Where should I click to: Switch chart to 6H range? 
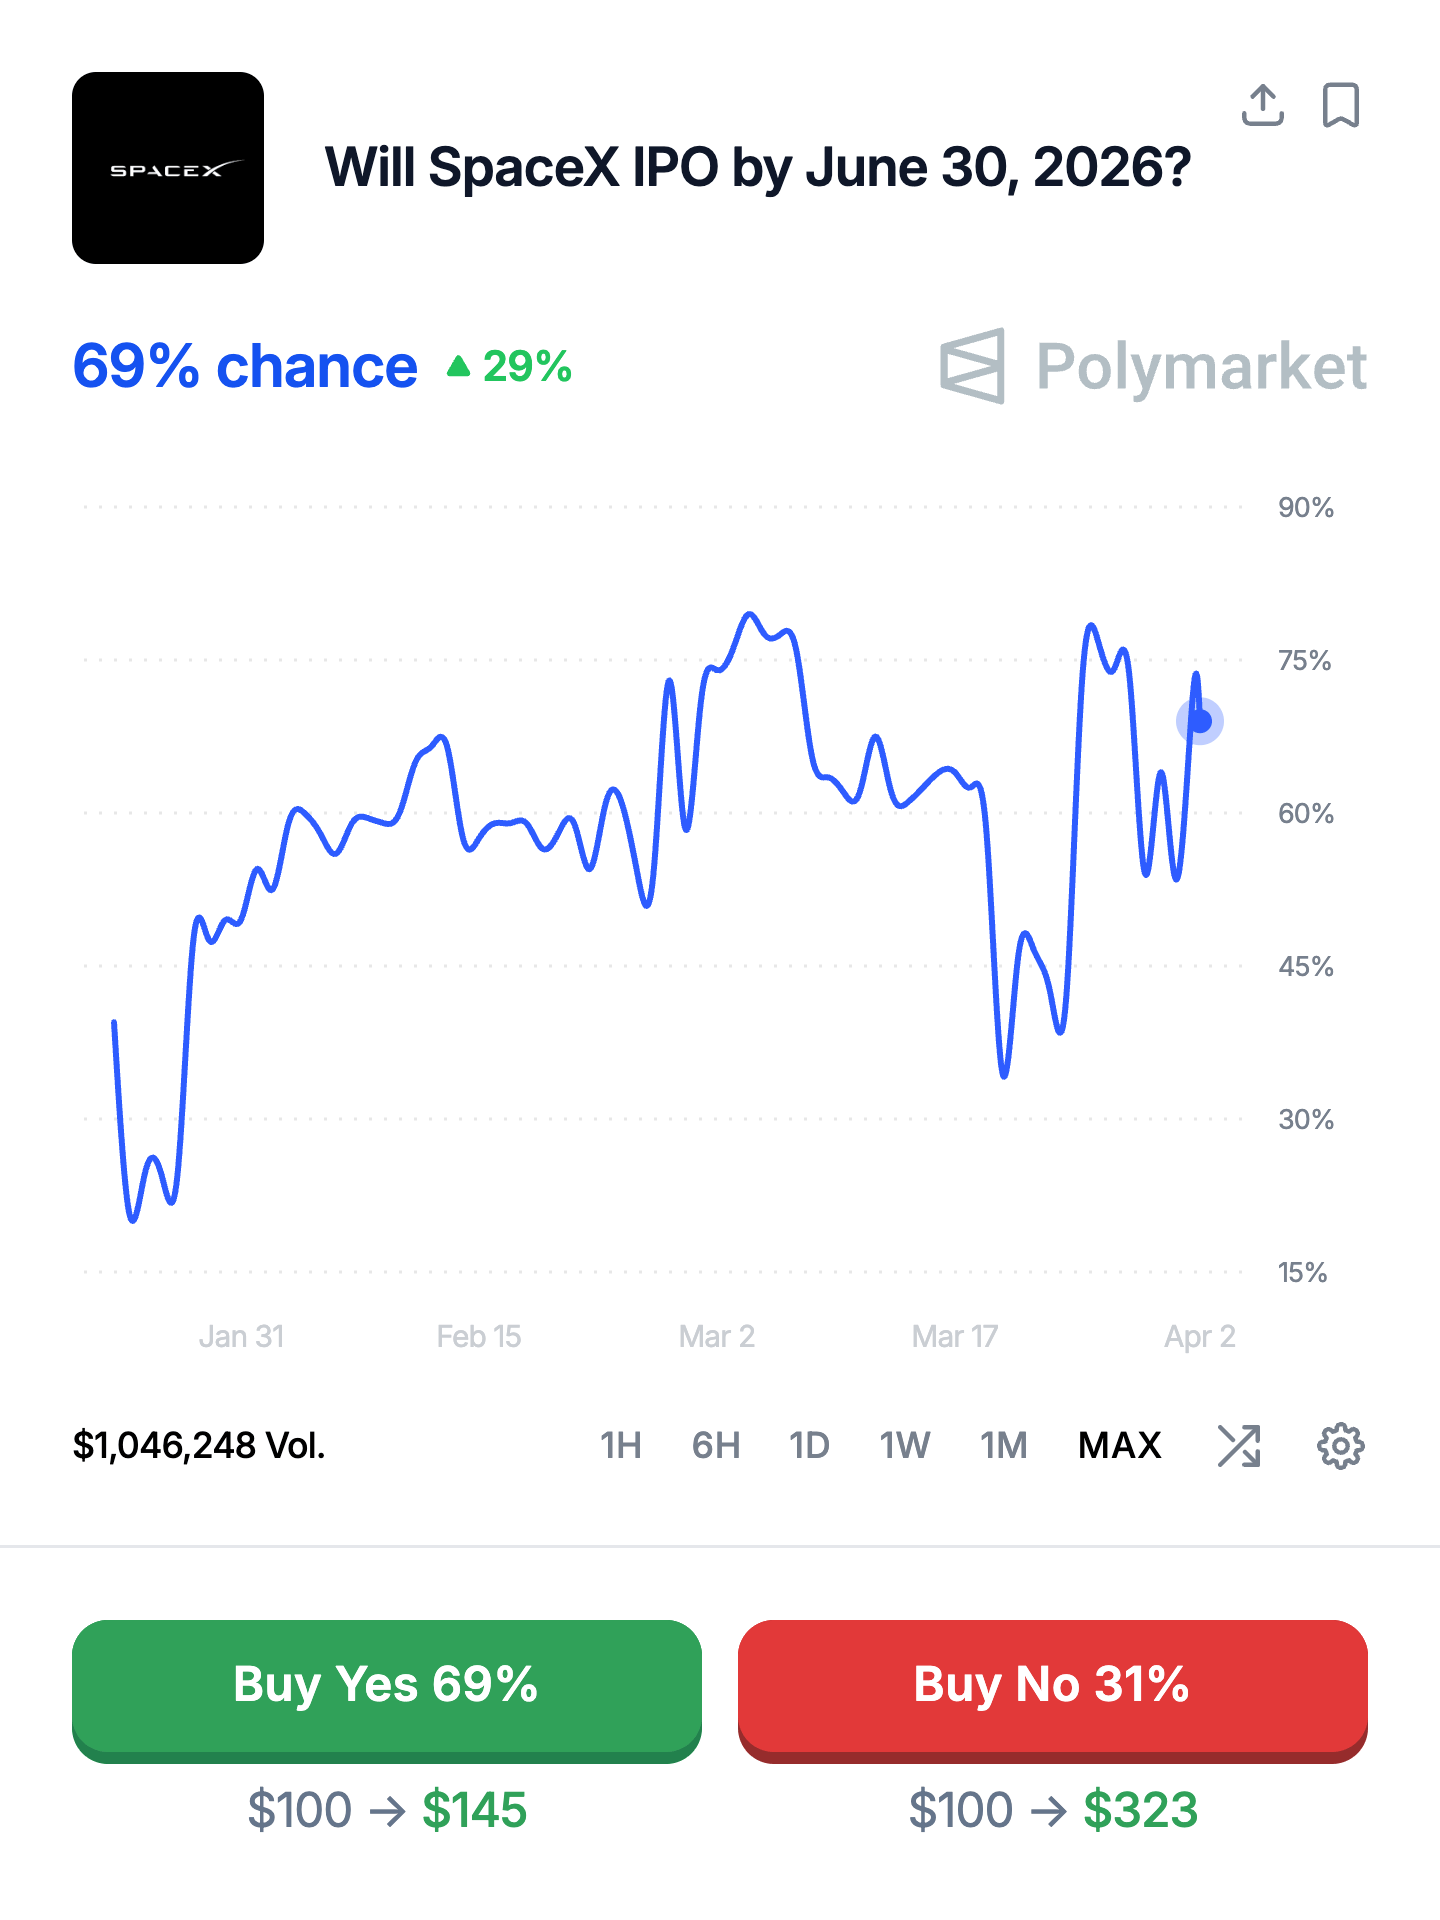[x=716, y=1446]
